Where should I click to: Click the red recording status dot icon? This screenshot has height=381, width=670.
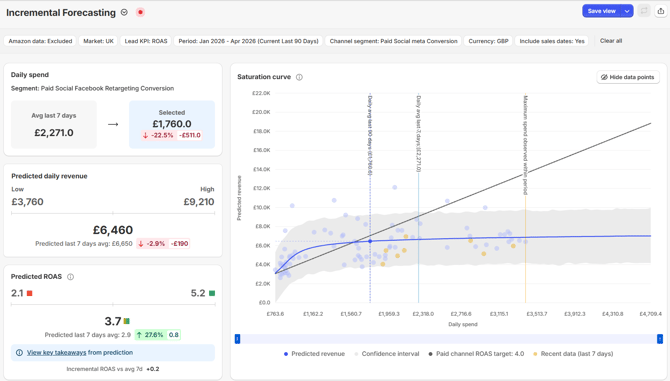(140, 12)
